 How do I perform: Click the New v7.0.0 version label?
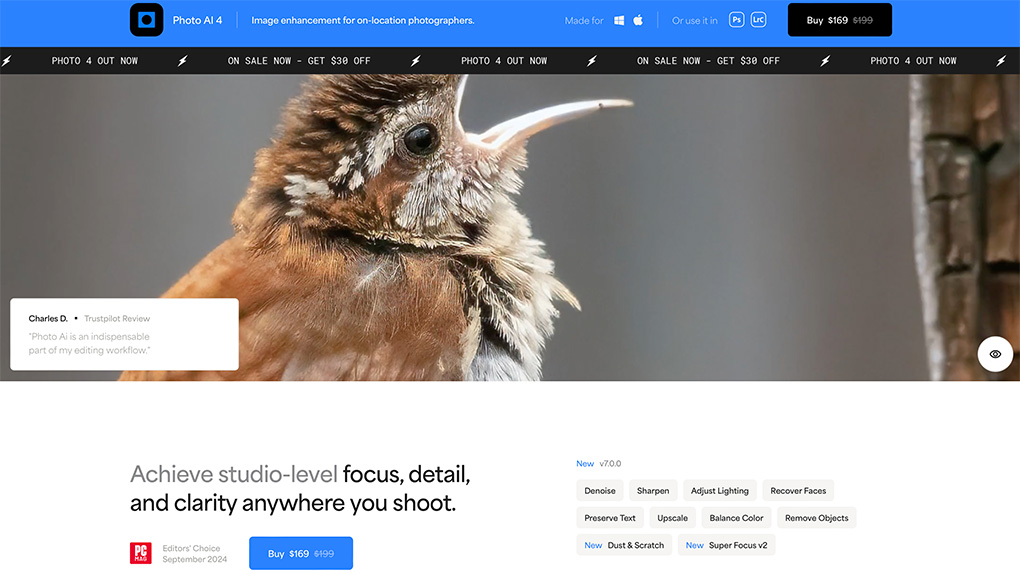[x=598, y=463]
